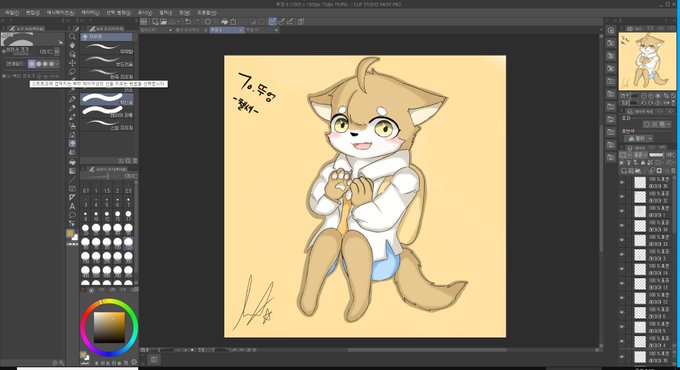The image size is (680, 370).
Task: Delete sub tool via the trash icon in the sub tool panel
Action: (135, 160)
